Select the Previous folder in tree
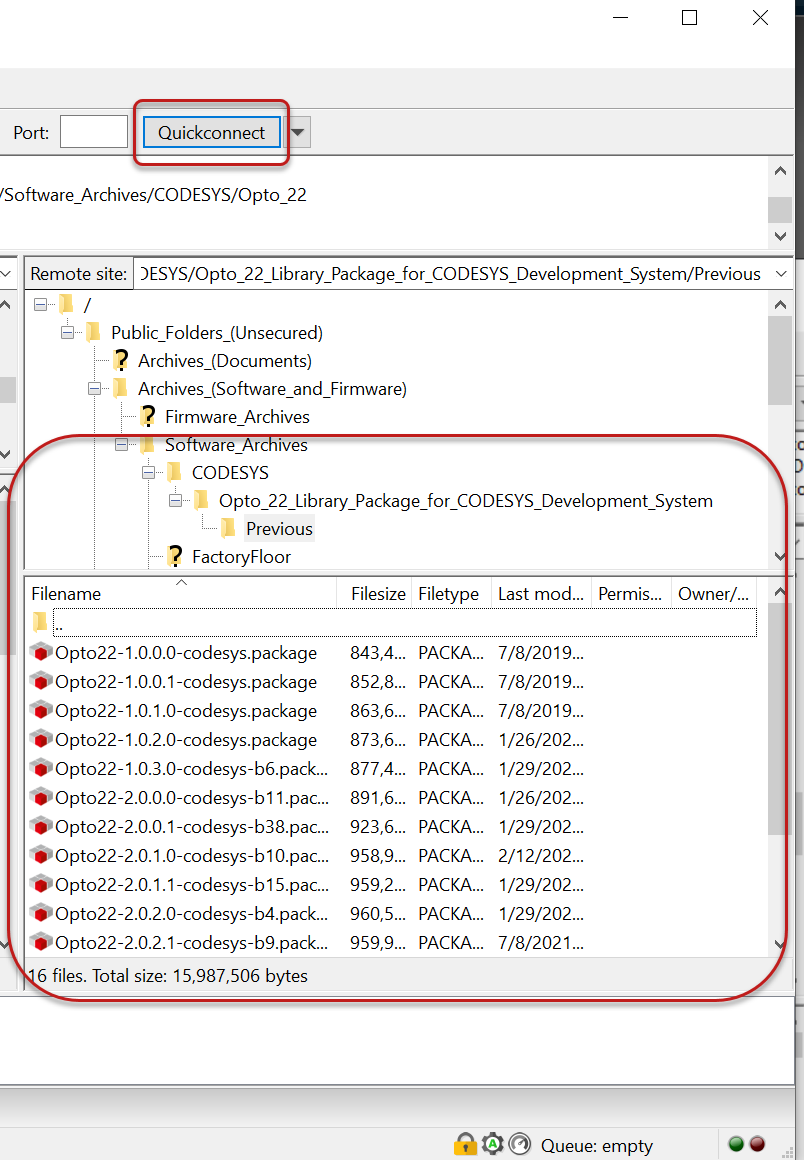 (x=279, y=529)
